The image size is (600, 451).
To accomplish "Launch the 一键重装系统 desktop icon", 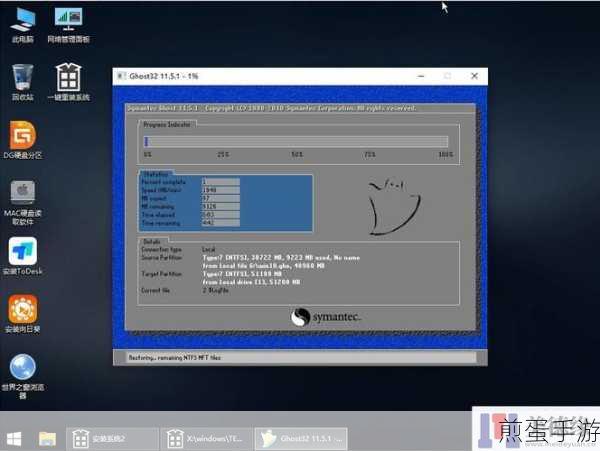I will [68, 83].
